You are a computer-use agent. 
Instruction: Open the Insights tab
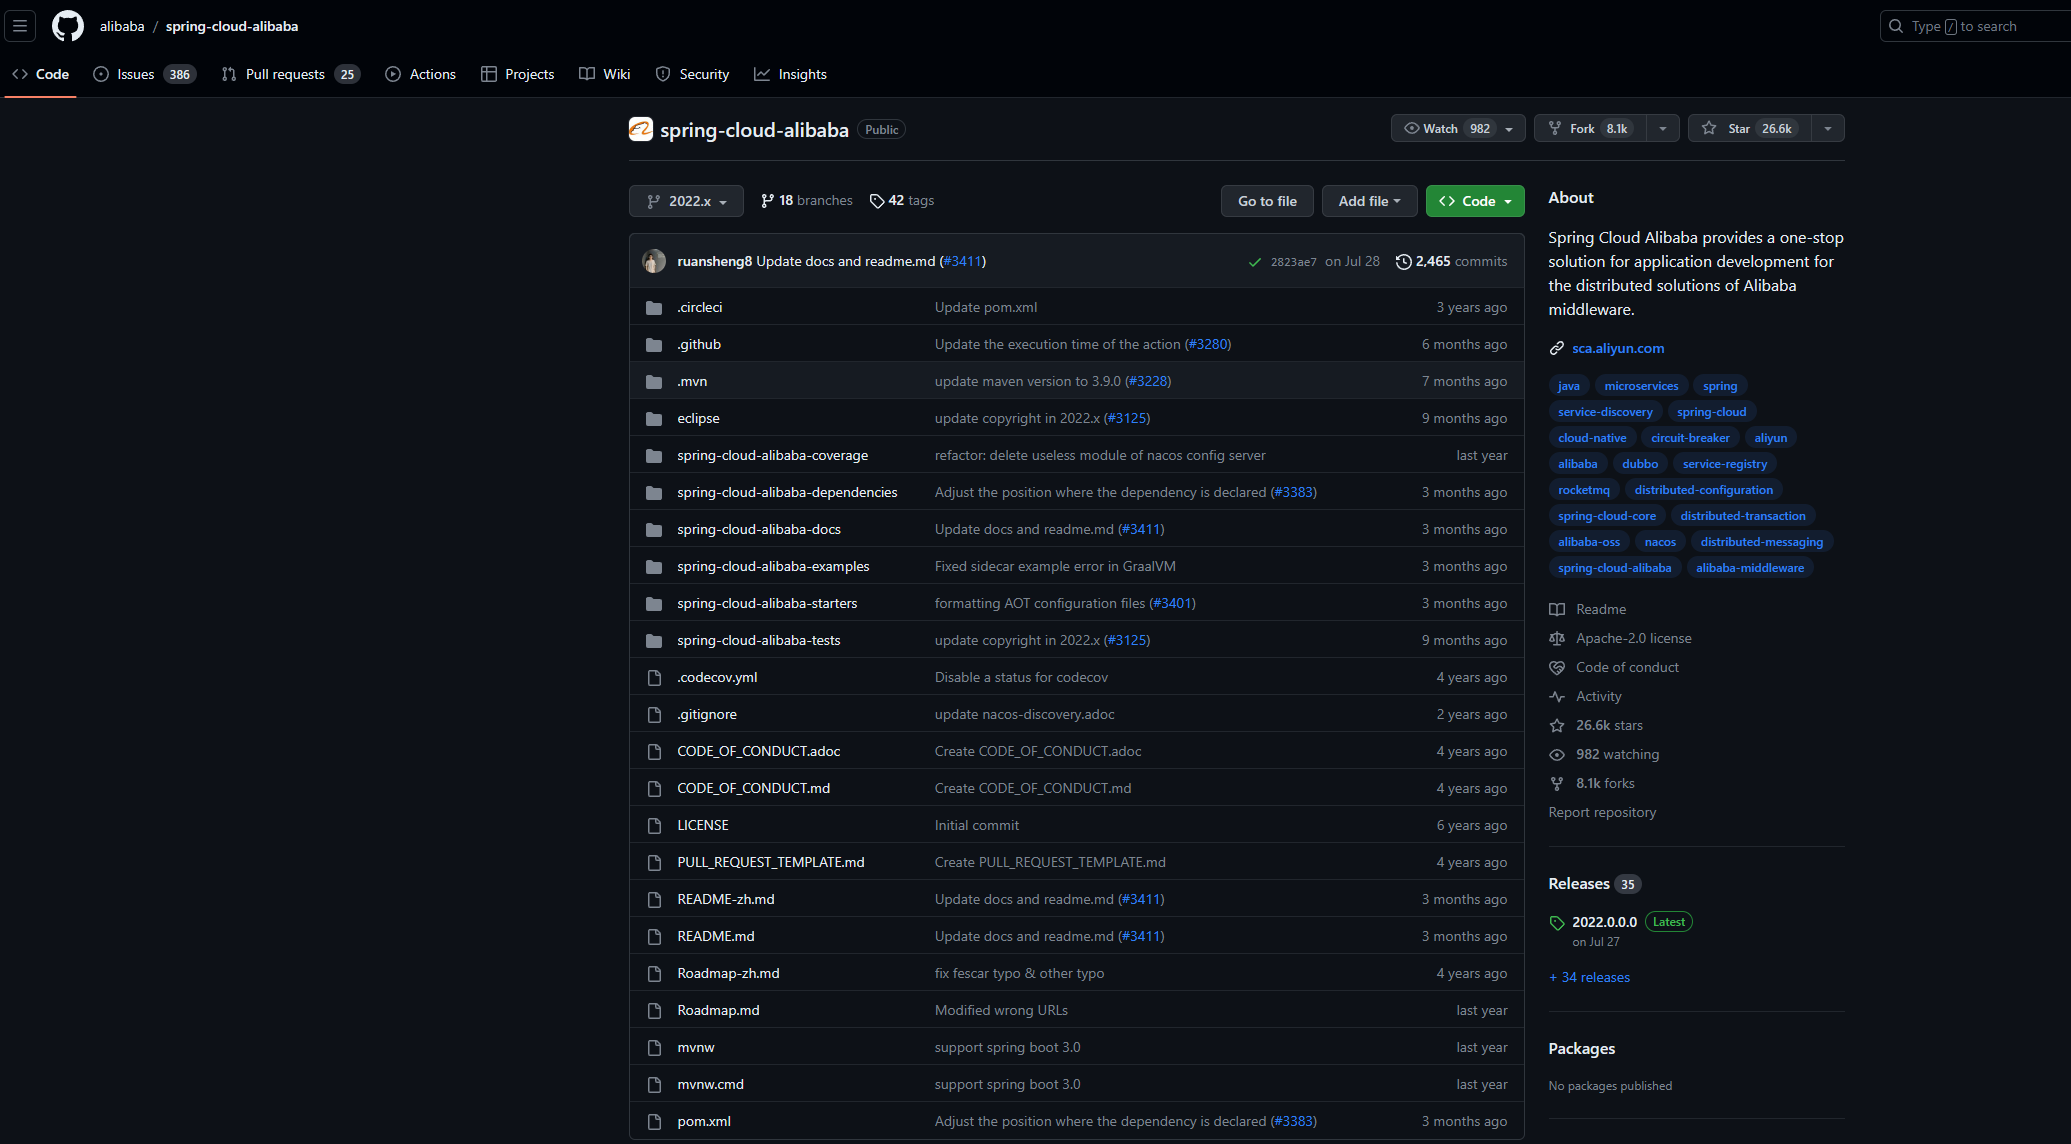790,74
